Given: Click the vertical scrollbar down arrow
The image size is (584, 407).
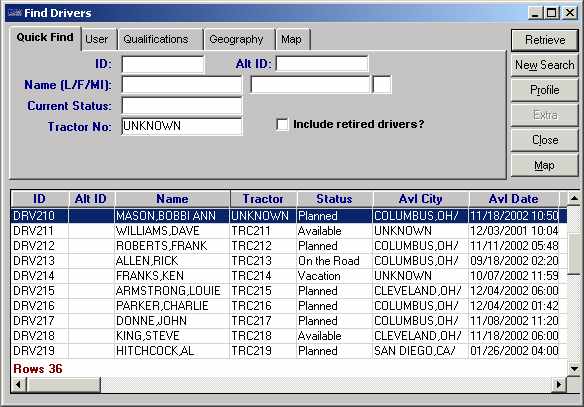Looking at the screenshot, I should pos(574,369).
